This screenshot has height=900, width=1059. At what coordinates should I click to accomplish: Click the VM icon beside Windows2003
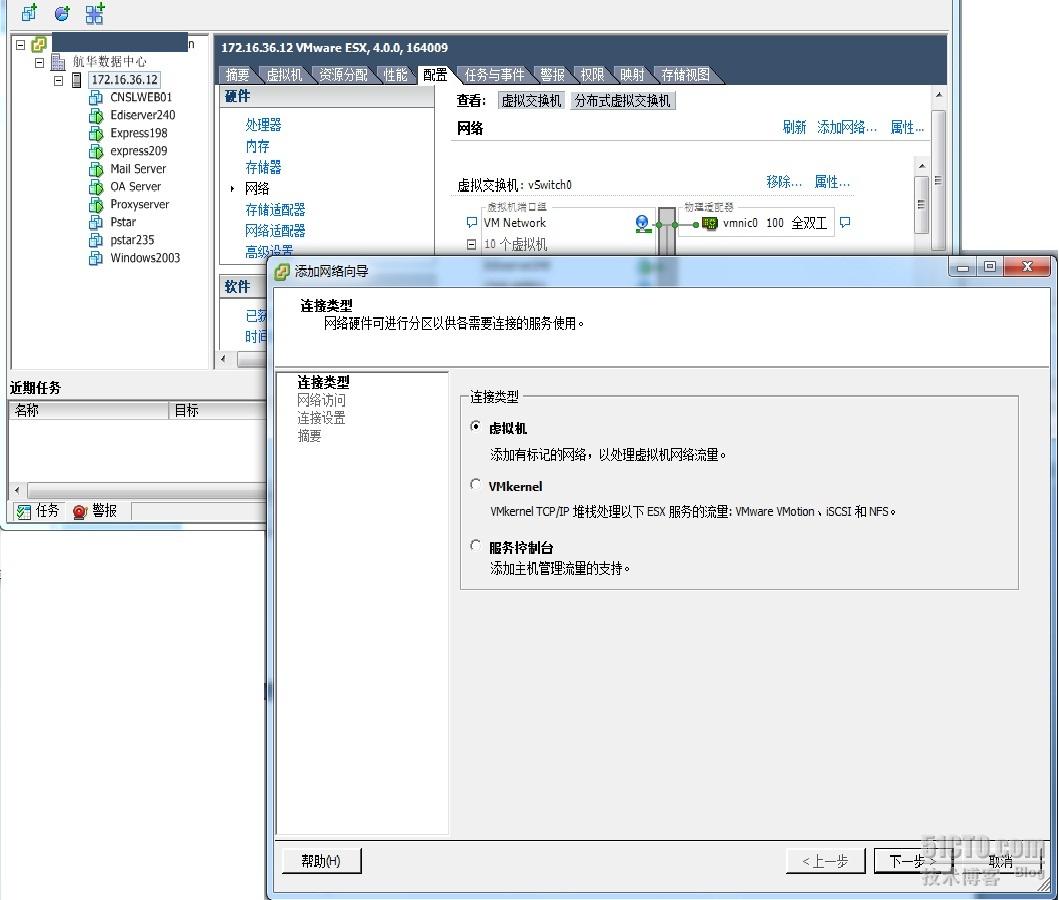coord(96,257)
